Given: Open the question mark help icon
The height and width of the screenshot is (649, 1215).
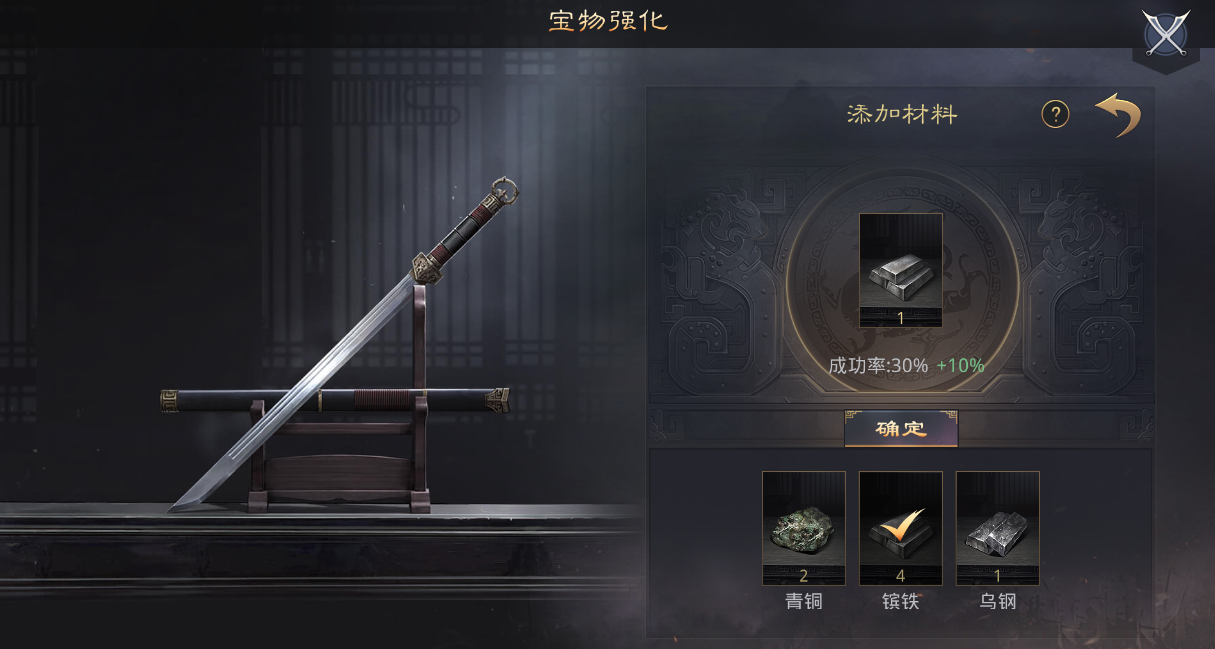Looking at the screenshot, I should point(1055,114).
